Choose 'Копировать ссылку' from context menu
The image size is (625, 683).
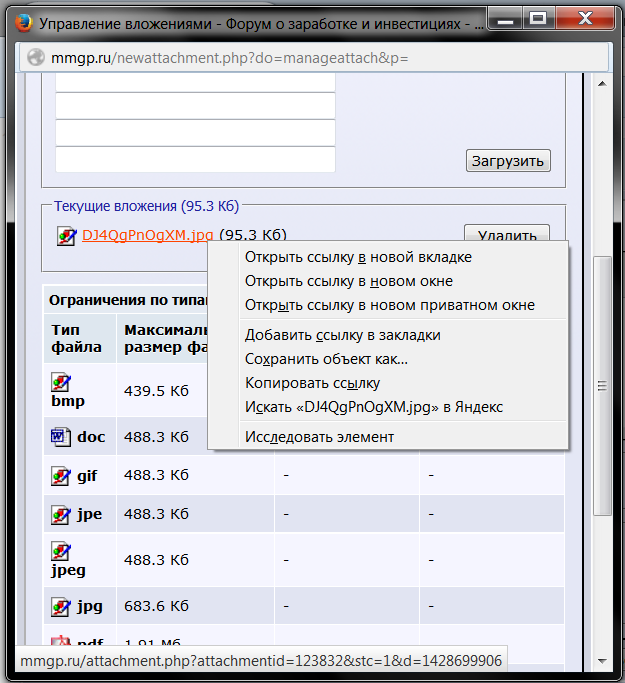point(312,383)
